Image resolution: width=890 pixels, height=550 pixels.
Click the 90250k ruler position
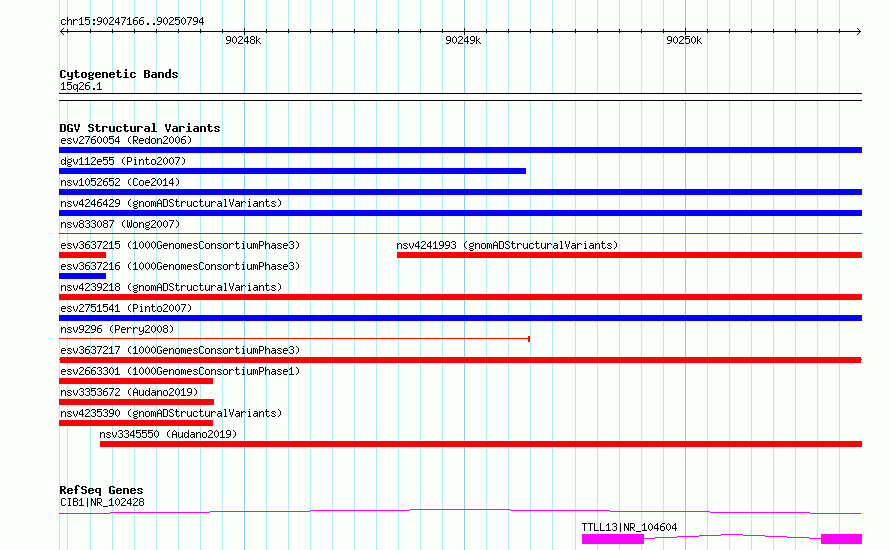pyautogui.click(x=684, y=40)
